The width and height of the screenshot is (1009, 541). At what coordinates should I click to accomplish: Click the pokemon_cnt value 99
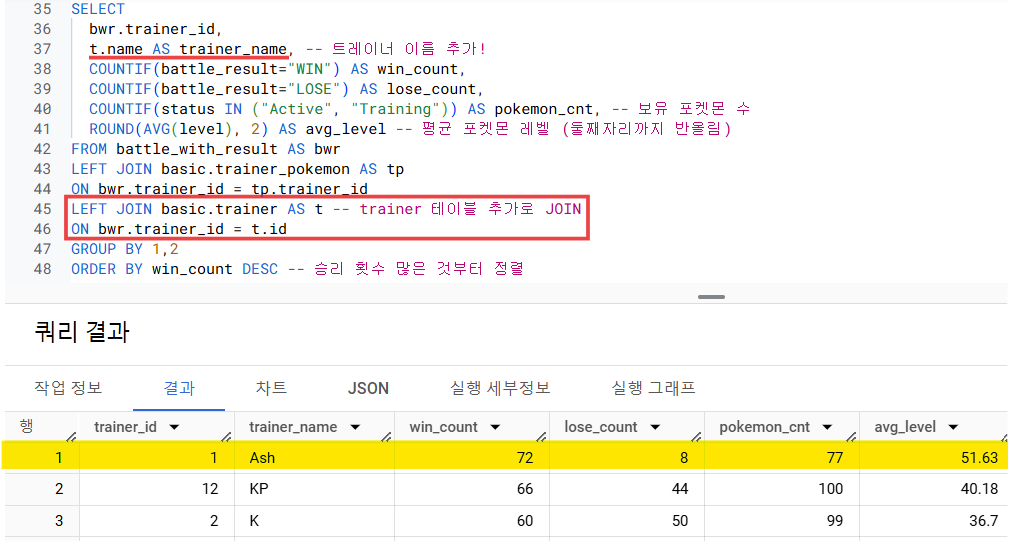[835, 520]
